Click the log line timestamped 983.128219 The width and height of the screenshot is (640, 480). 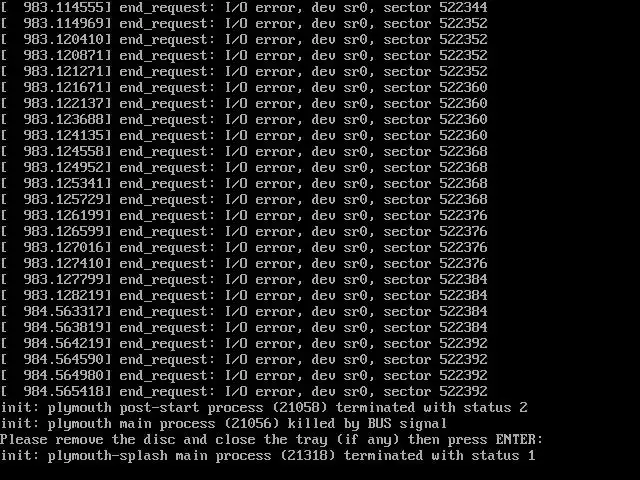click(x=244, y=296)
